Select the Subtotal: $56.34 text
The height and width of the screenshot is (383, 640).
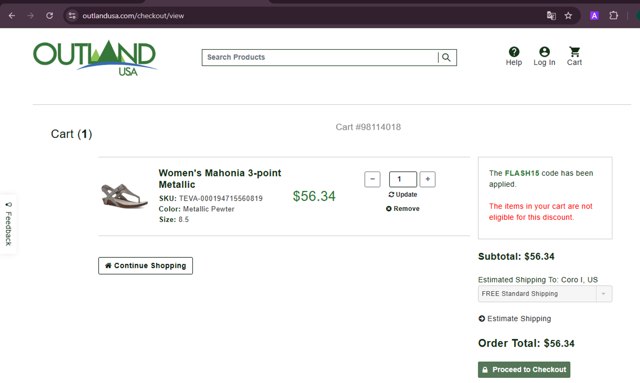pyautogui.click(x=516, y=257)
